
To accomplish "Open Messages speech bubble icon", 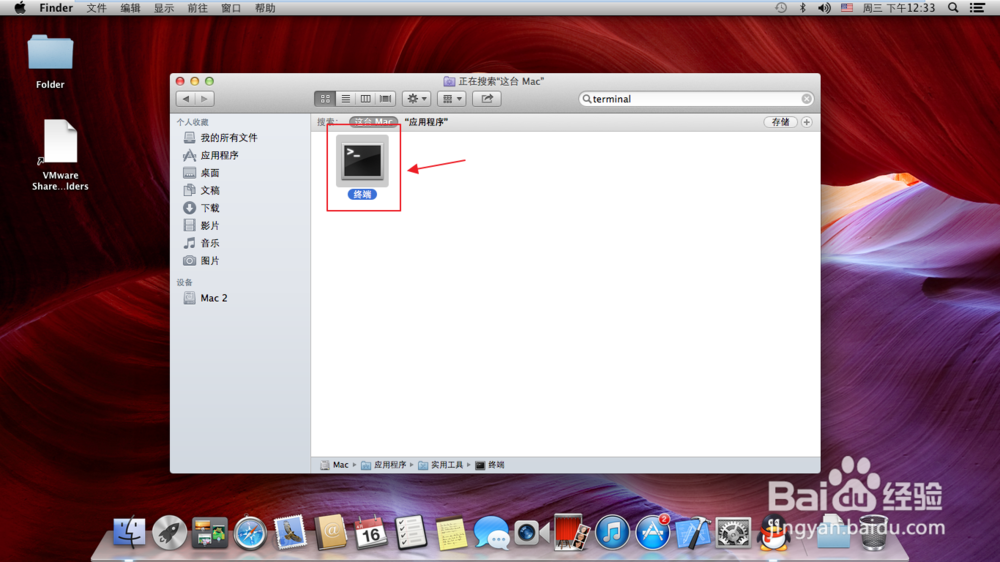I will (491, 533).
